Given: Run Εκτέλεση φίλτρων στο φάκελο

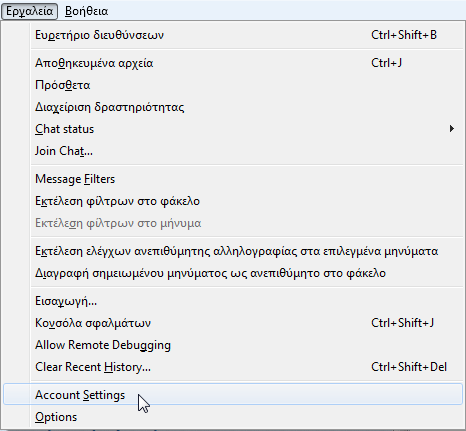Looking at the screenshot, I should (x=233, y=201).
